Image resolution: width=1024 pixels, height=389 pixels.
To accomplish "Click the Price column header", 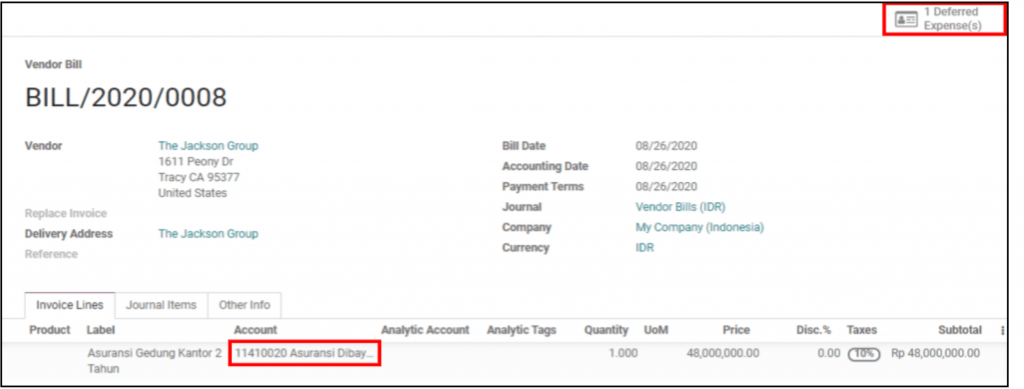I will [736, 330].
